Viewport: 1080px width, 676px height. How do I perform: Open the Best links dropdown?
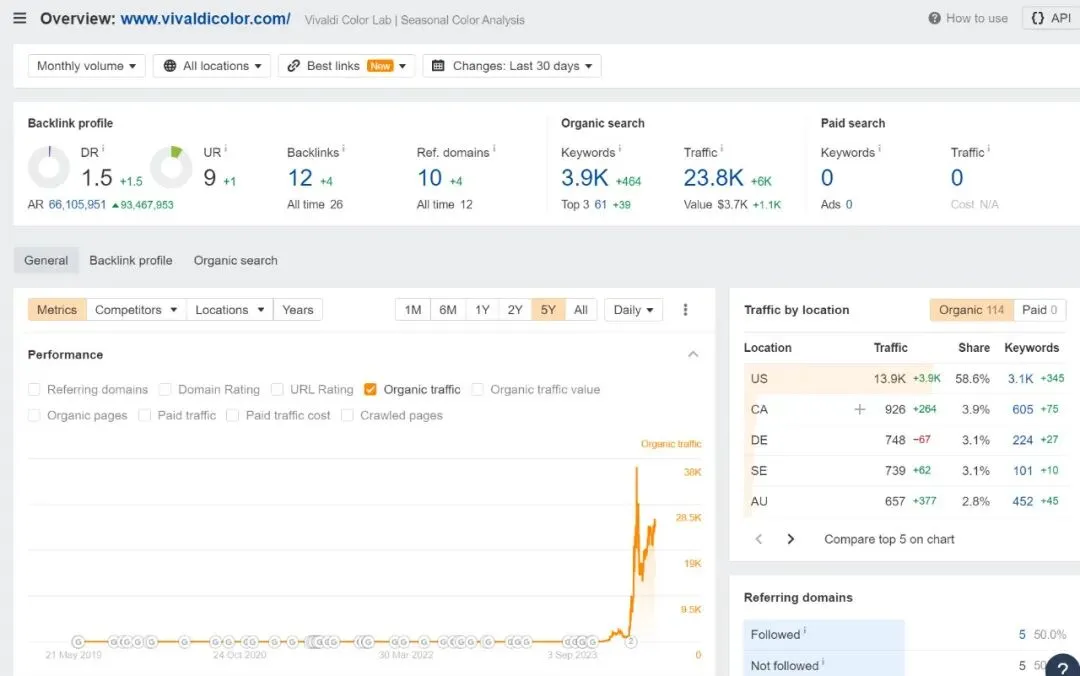(x=346, y=66)
